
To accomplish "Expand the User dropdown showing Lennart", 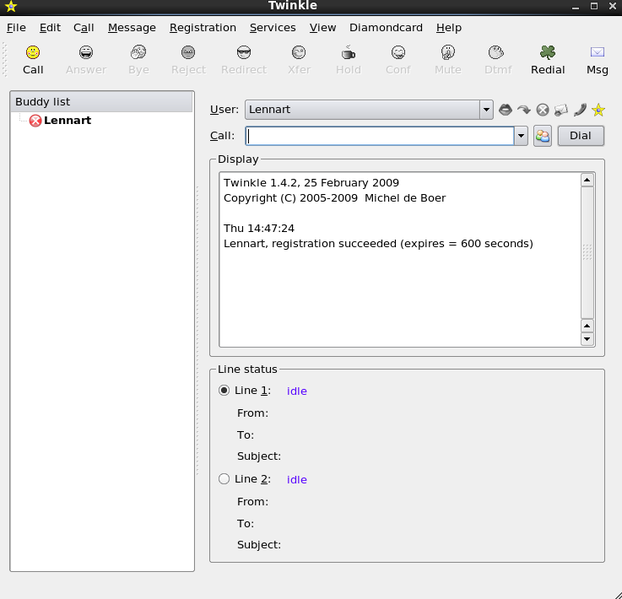I will [x=486, y=109].
